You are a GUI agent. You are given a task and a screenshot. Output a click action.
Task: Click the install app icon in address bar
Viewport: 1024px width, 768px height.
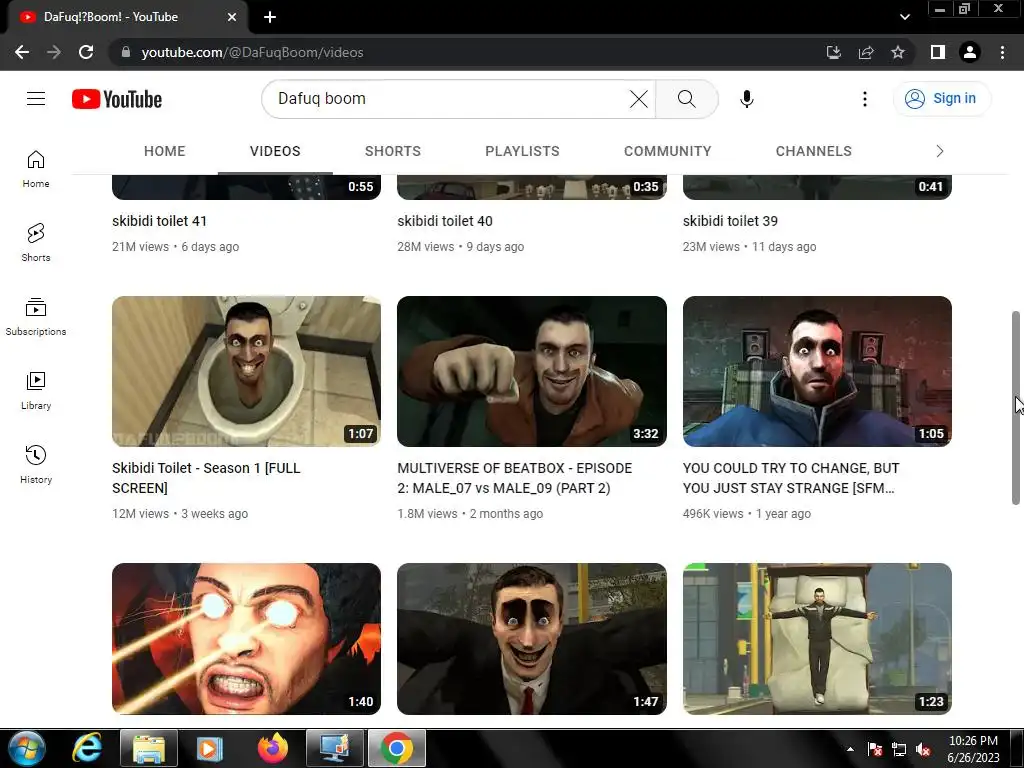coord(834,52)
